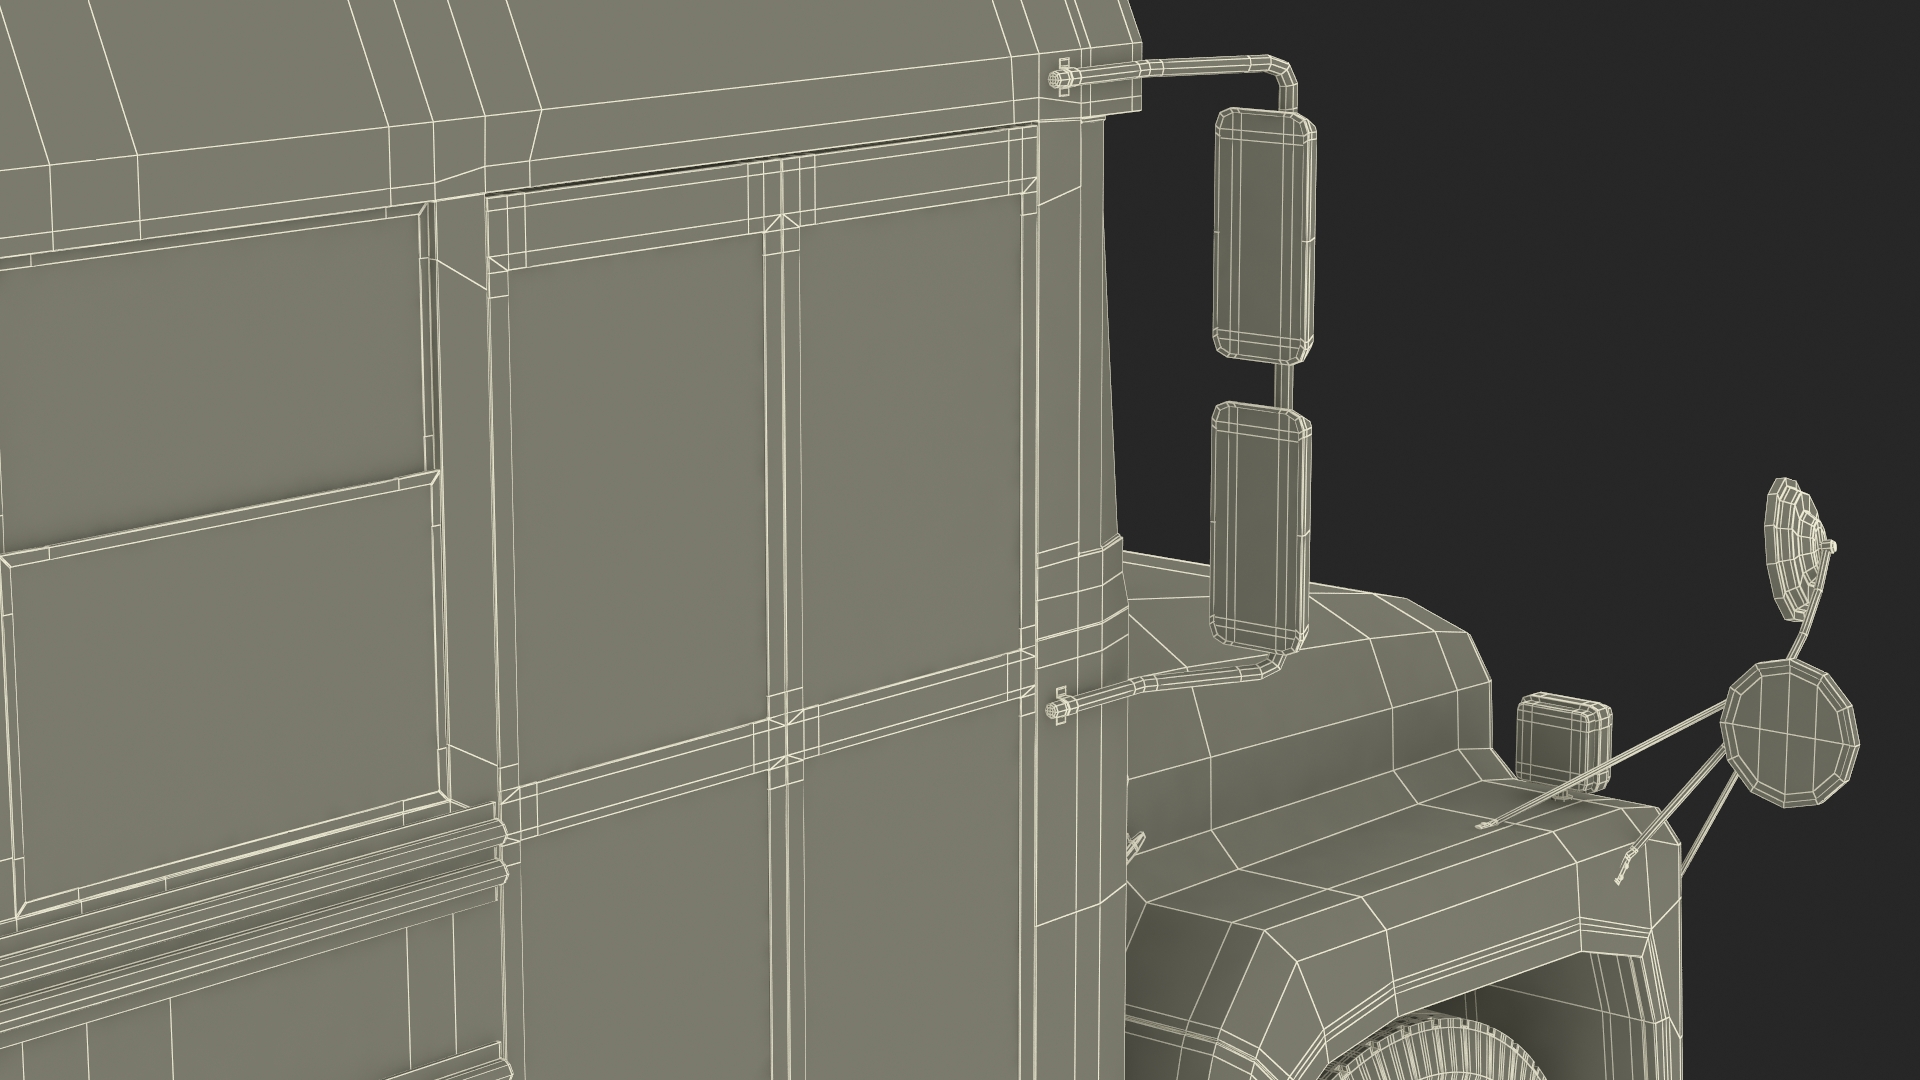Click the lower mirror arm mounting bolt
The height and width of the screenshot is (1080, 1920).
pyautogui.click(x=1060, y=708)
